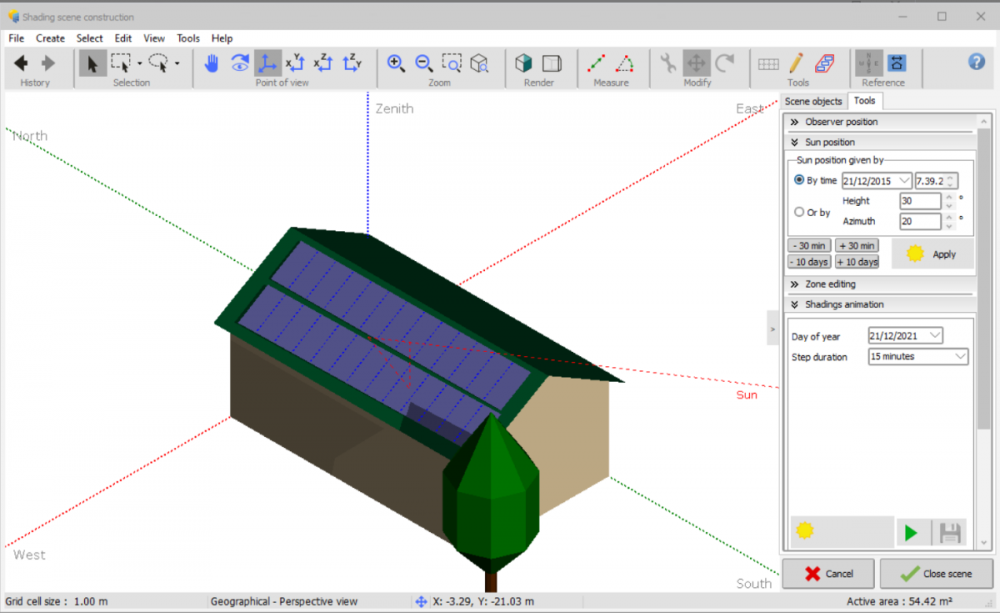Click the measure distance icon
This screenshot has width=1000, height=613.
(596, 63)
